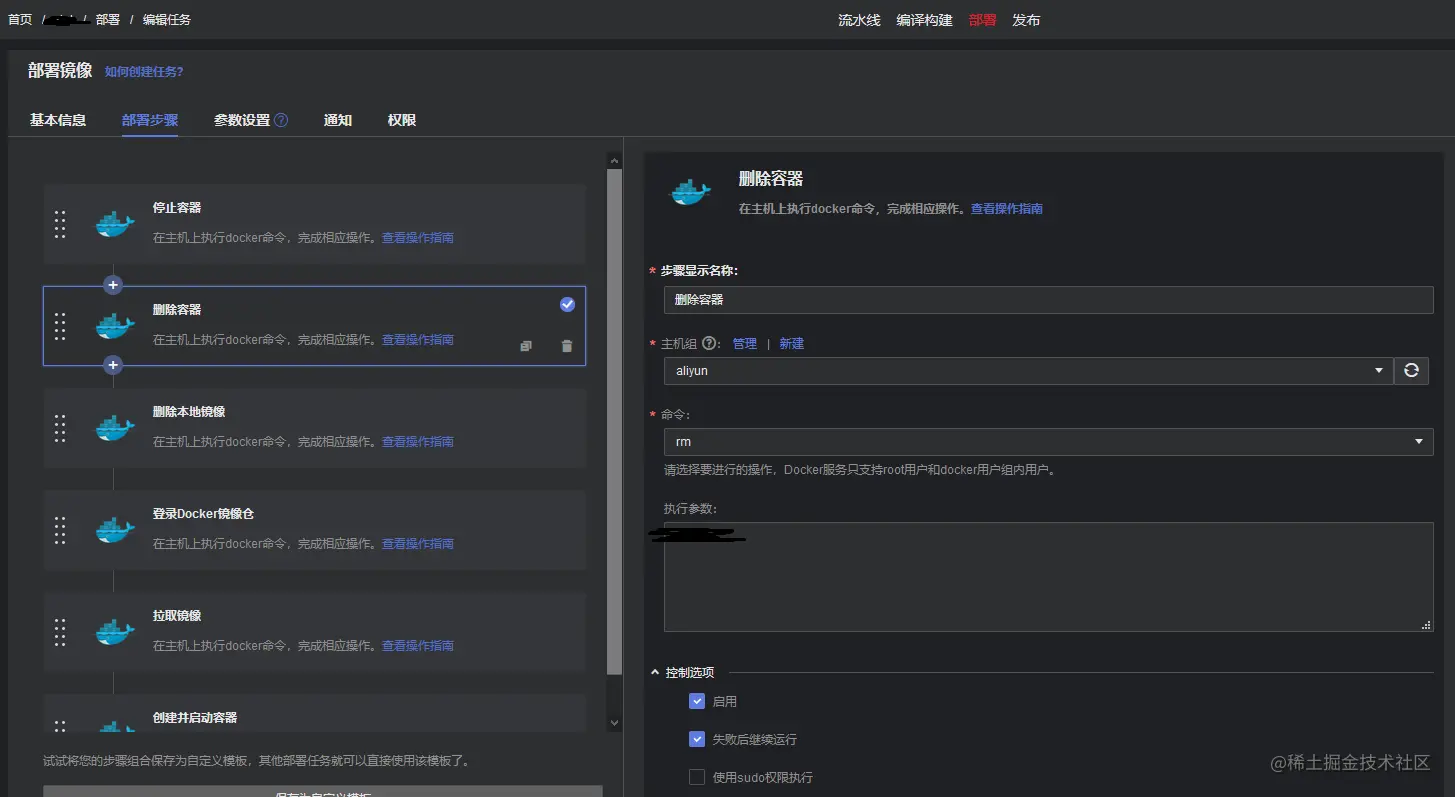Click the drag handle of 删除容器 step
This screenshot has height=797, width=1455.
(60, 326)
